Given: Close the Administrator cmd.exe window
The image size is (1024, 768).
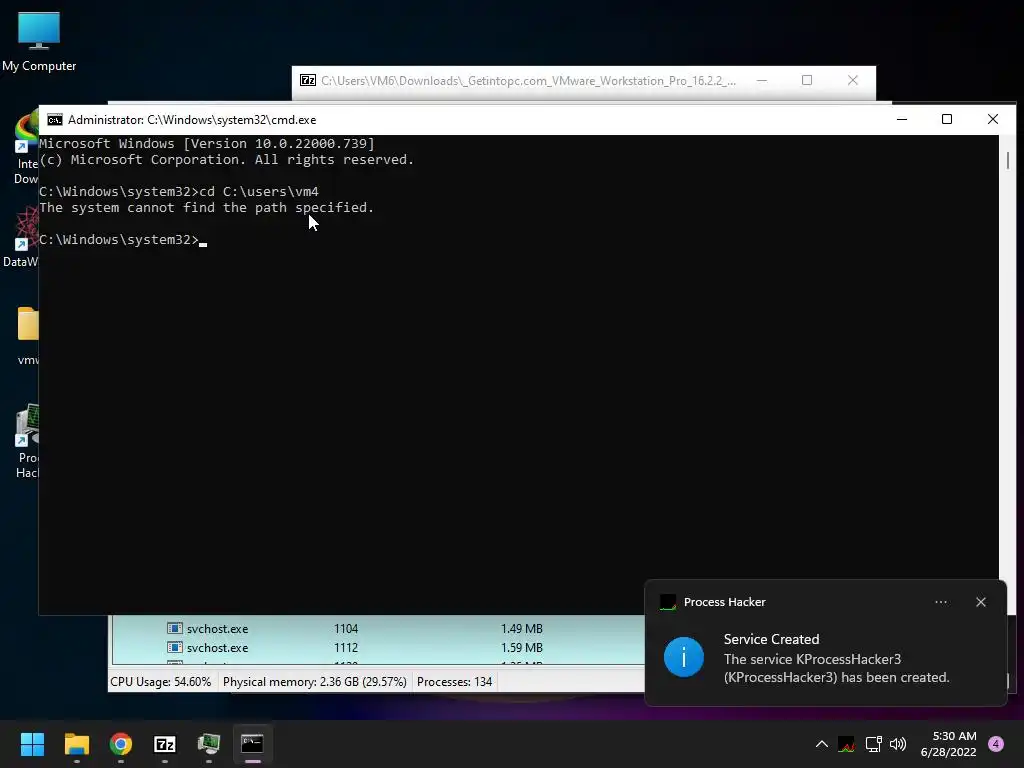Looking at the screenshot, I should tap(993, 120).
